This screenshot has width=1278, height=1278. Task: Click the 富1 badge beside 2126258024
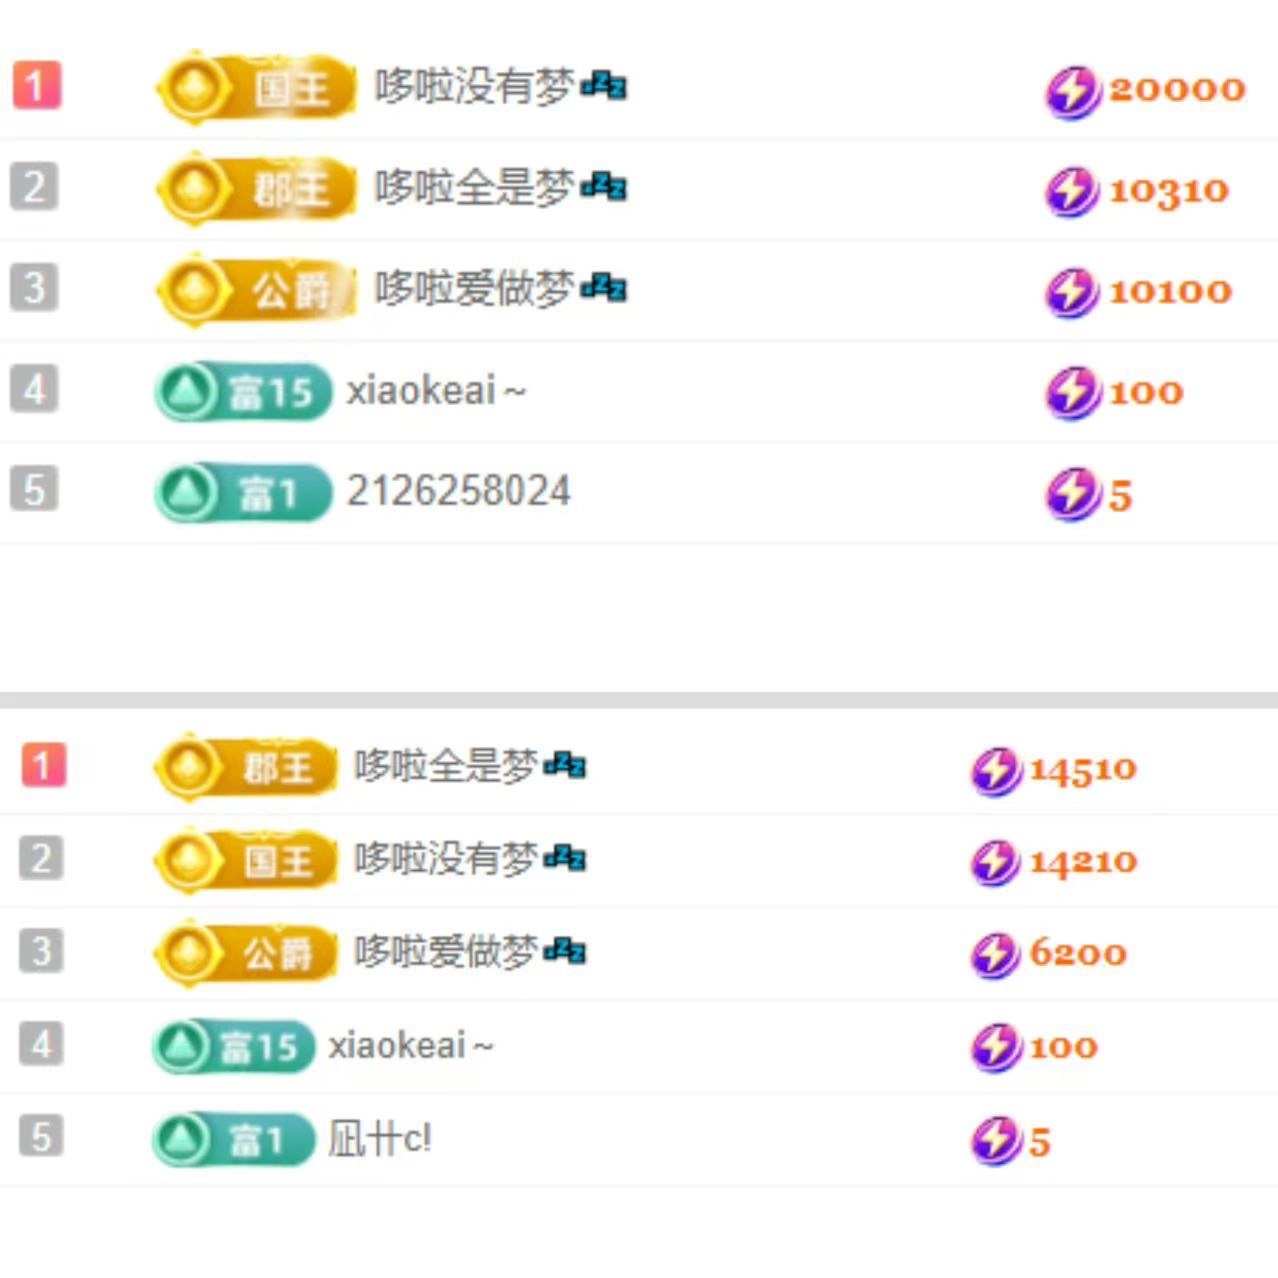coord(243,492)
